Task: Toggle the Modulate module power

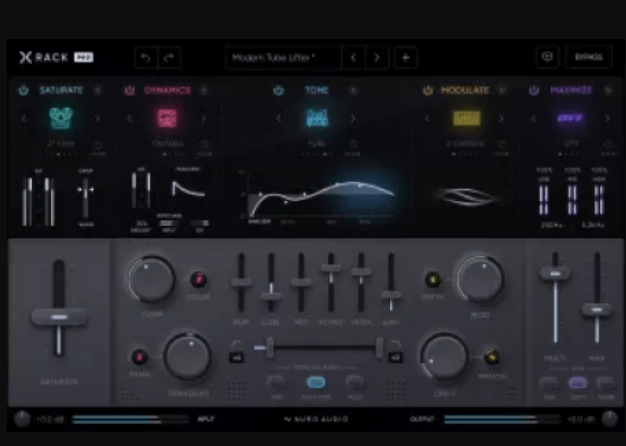Action: tap(428, 90)
